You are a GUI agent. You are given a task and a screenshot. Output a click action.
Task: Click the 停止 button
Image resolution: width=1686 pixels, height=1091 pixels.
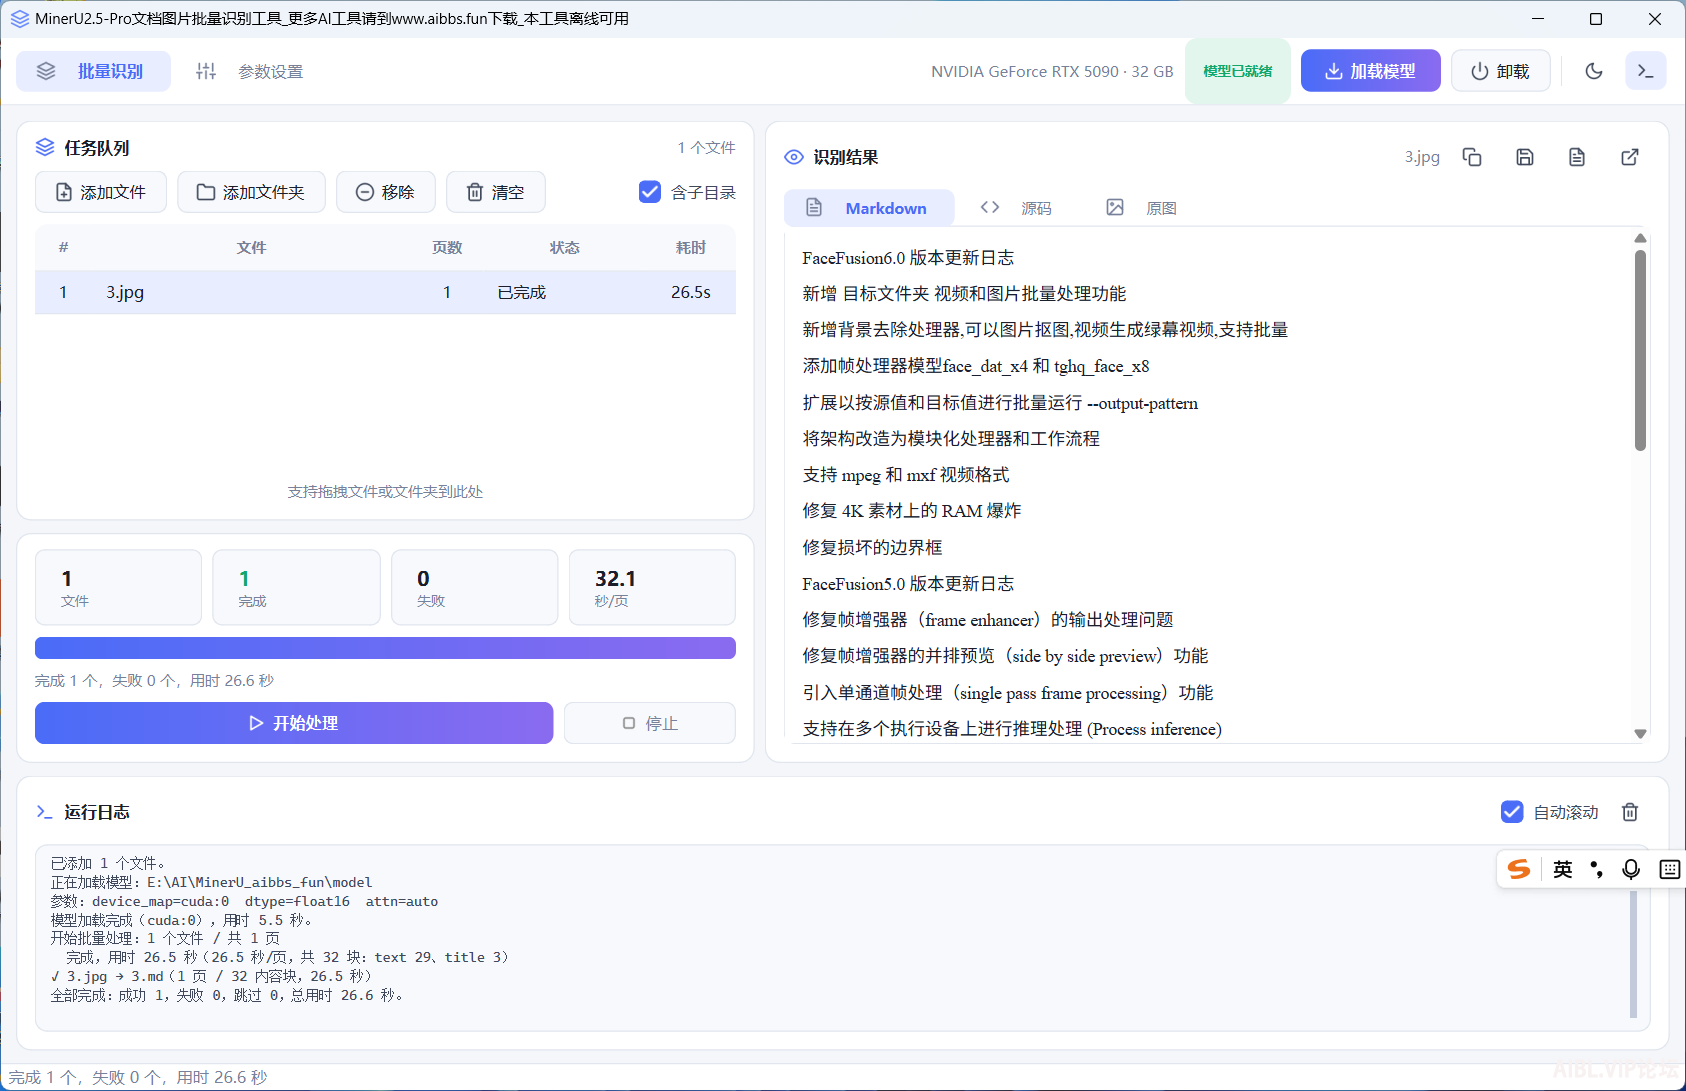pyautogui.click(x=650, y=723)
